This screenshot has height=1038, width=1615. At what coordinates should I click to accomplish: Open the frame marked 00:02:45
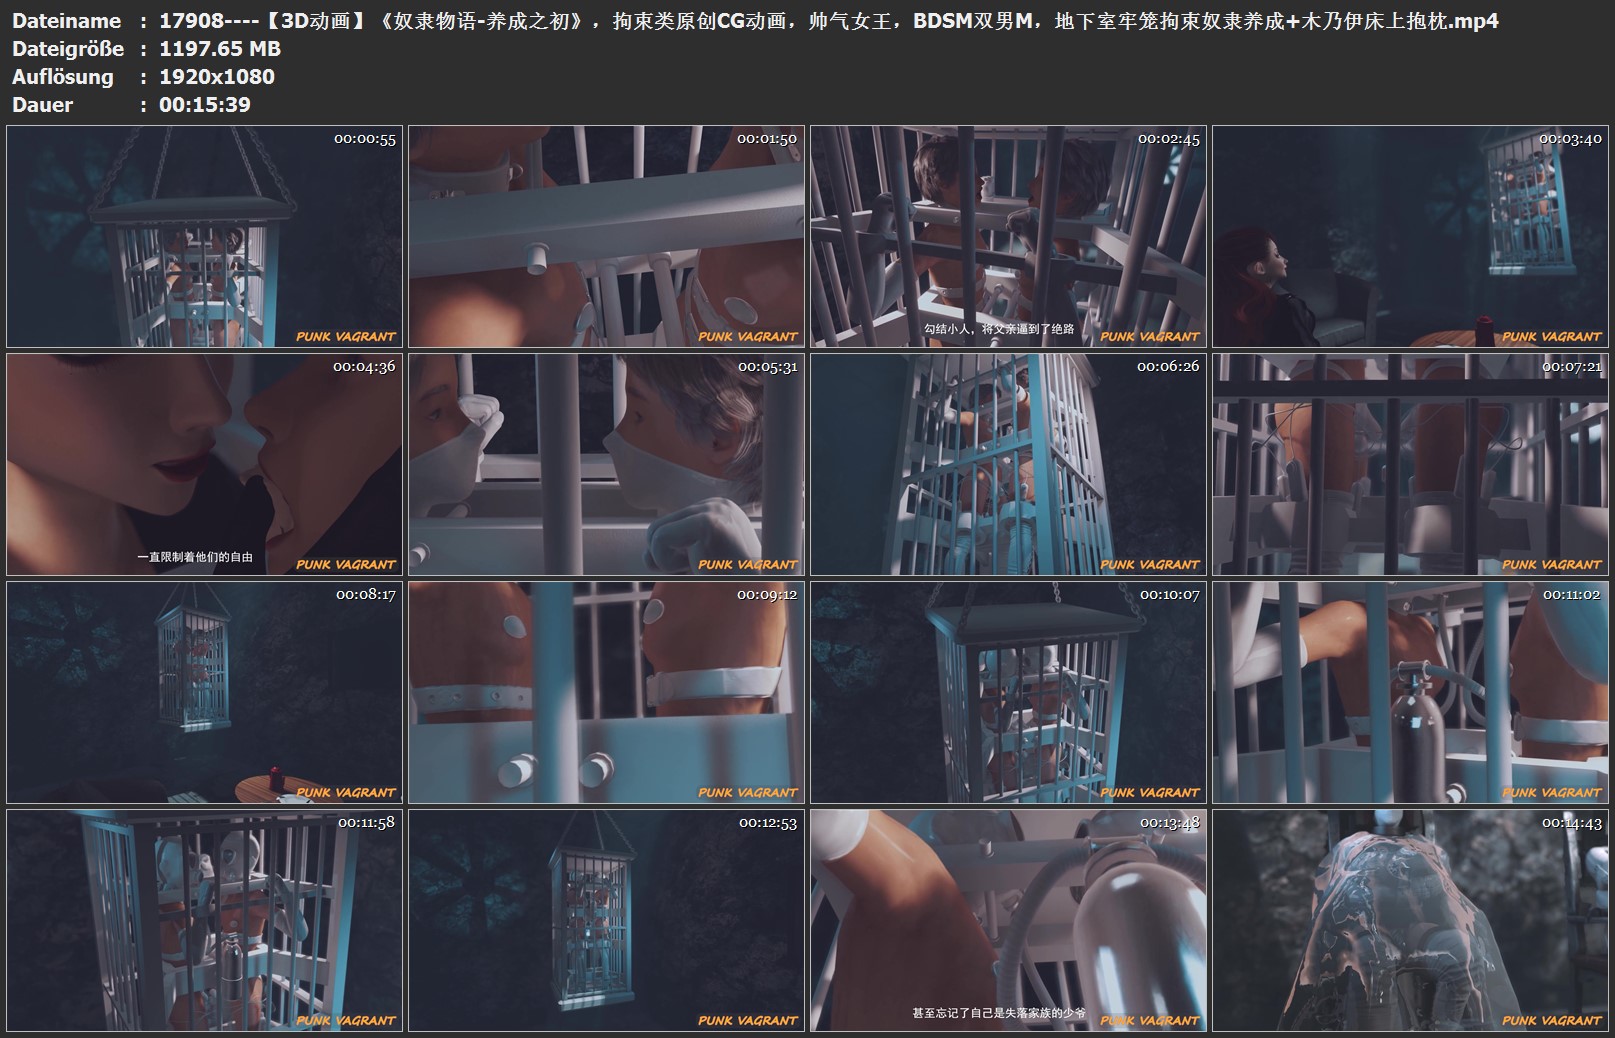click(1008, 237)
